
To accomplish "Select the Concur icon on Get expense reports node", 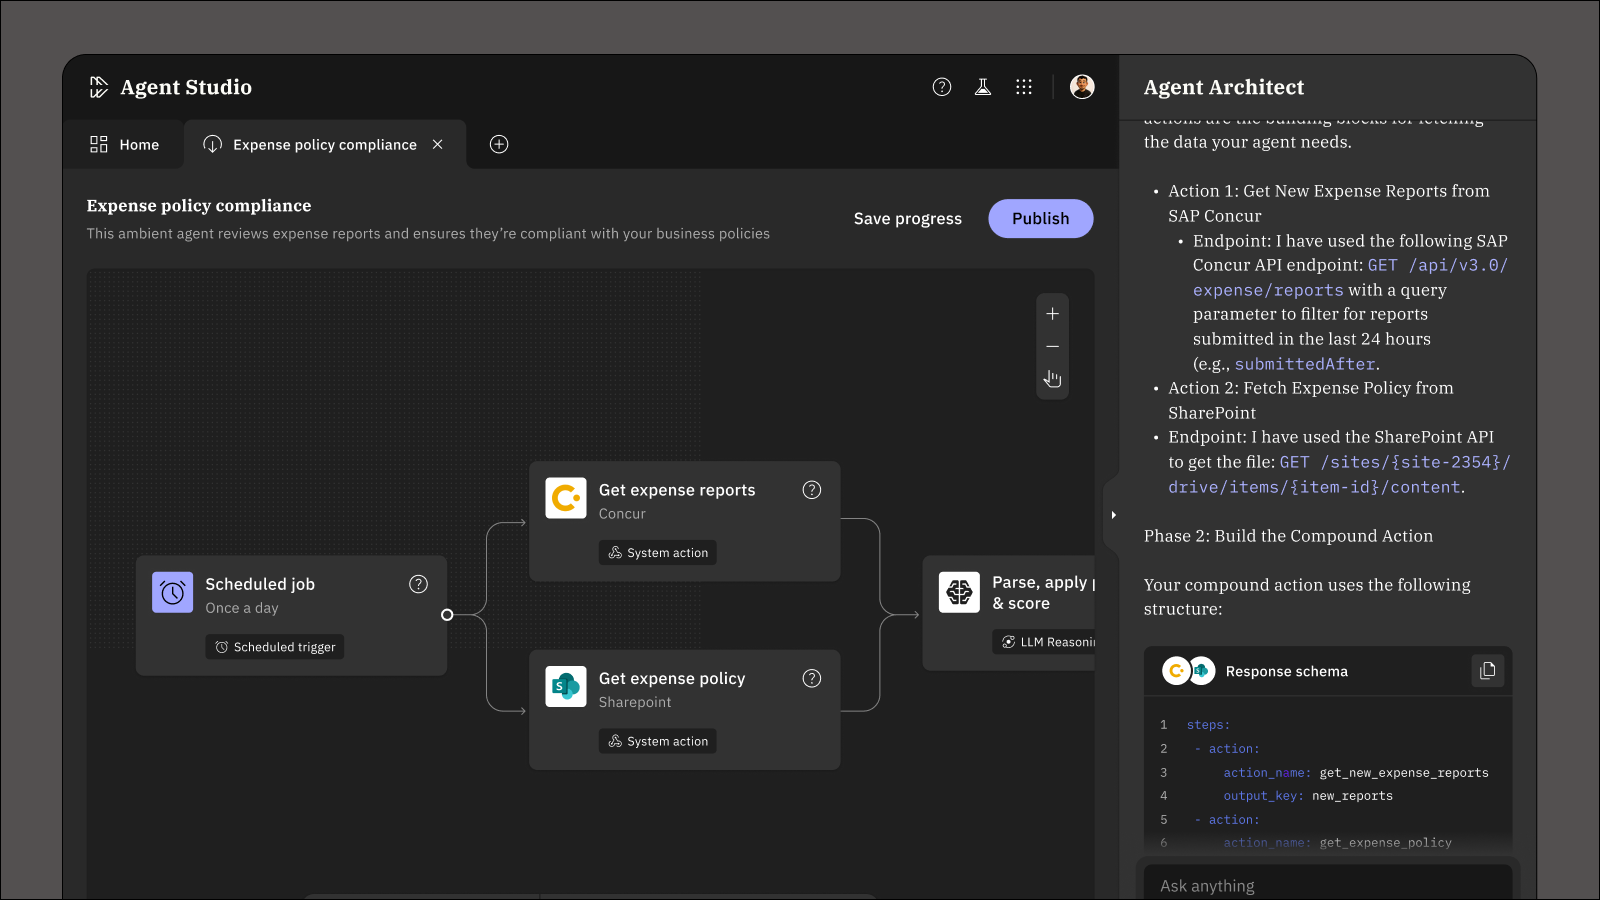I will click(565, 498).
